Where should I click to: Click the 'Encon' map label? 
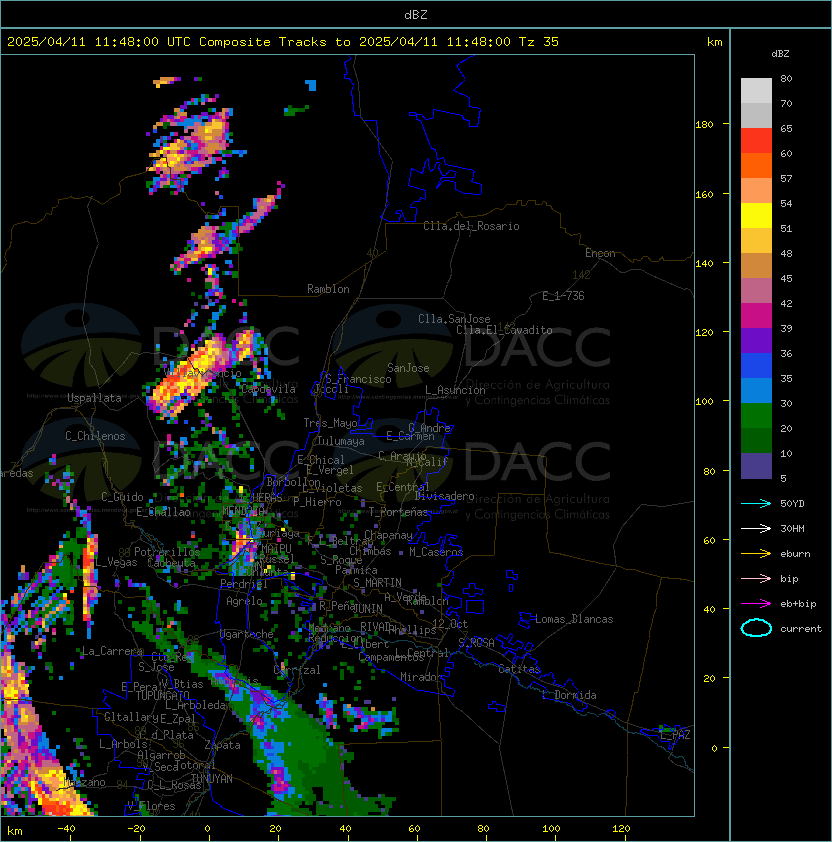[x=600, y=253]
